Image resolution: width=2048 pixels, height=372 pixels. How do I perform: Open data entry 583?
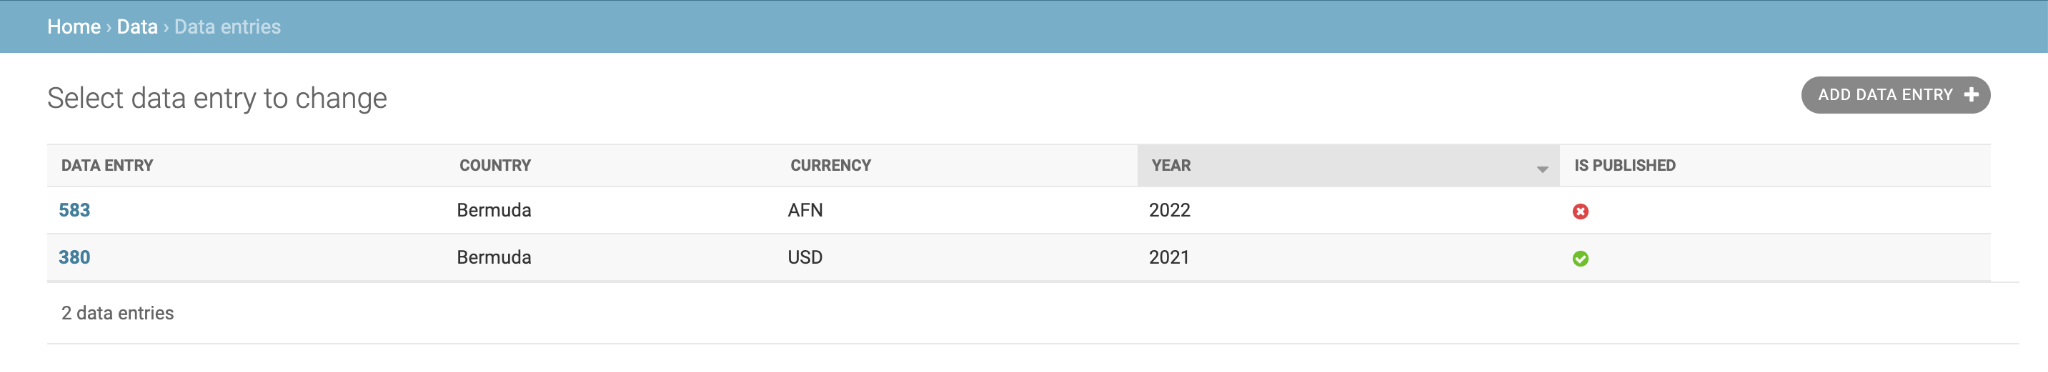click(x=74, y=210)
